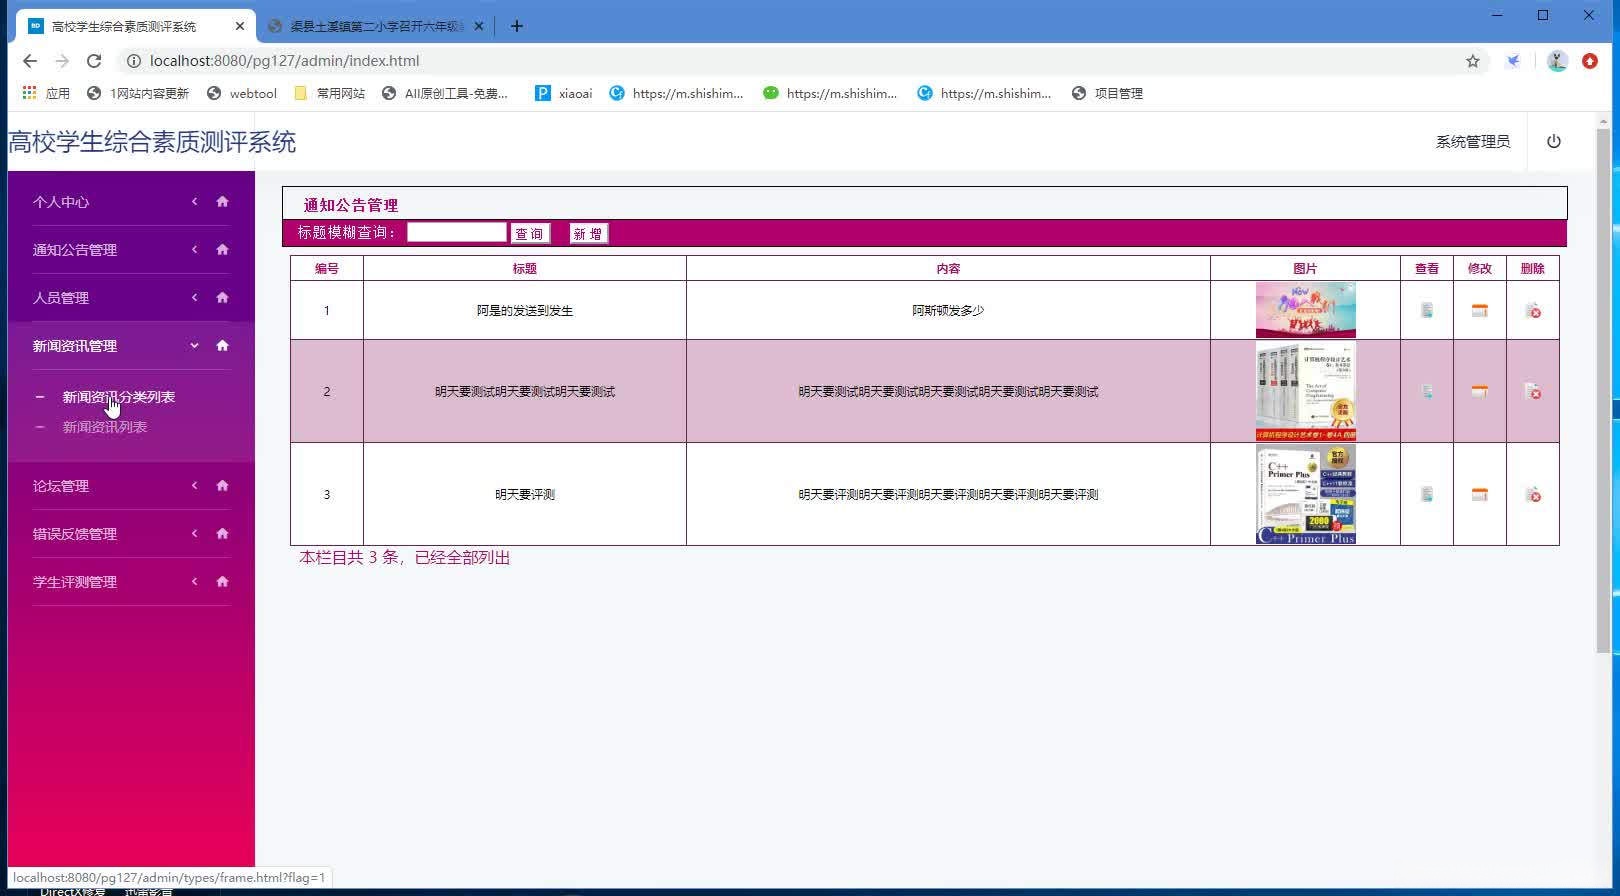Image resolution: width=1620 pixels, height=896 pixels.
Task: Open a new browser tab
Action: point(516,26)
